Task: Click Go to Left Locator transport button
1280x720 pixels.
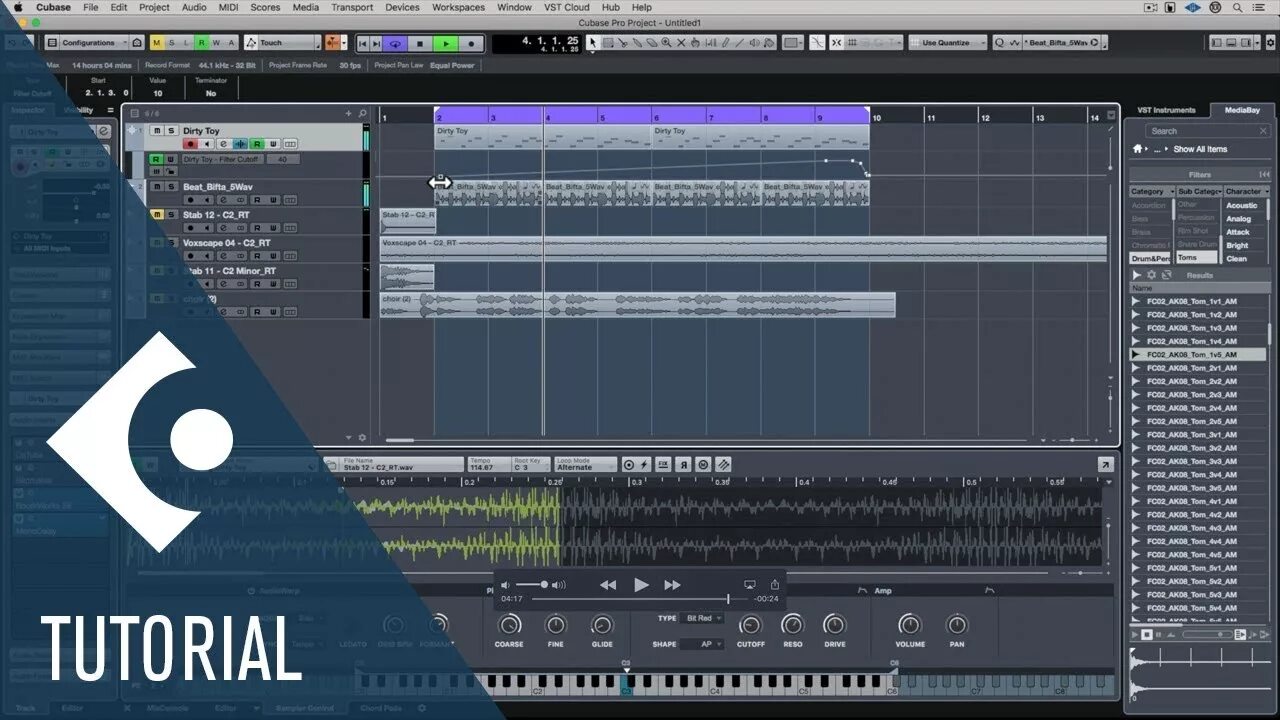Action: pyautogui.click(x=363, y=44)
